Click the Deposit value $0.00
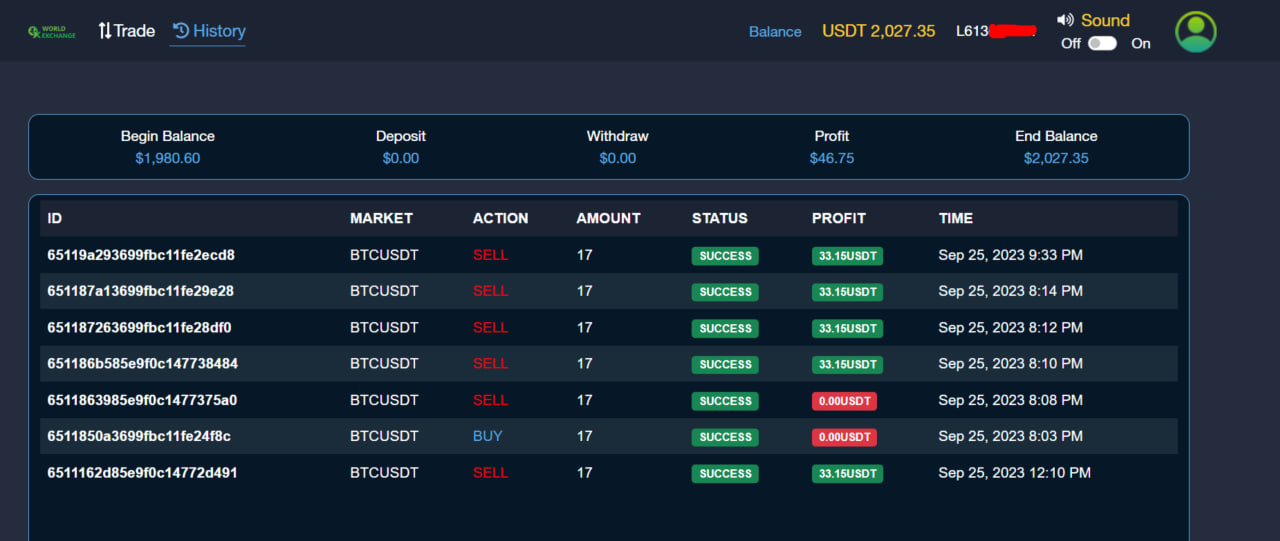1280x541 pixels. click(x=401, y=158)
